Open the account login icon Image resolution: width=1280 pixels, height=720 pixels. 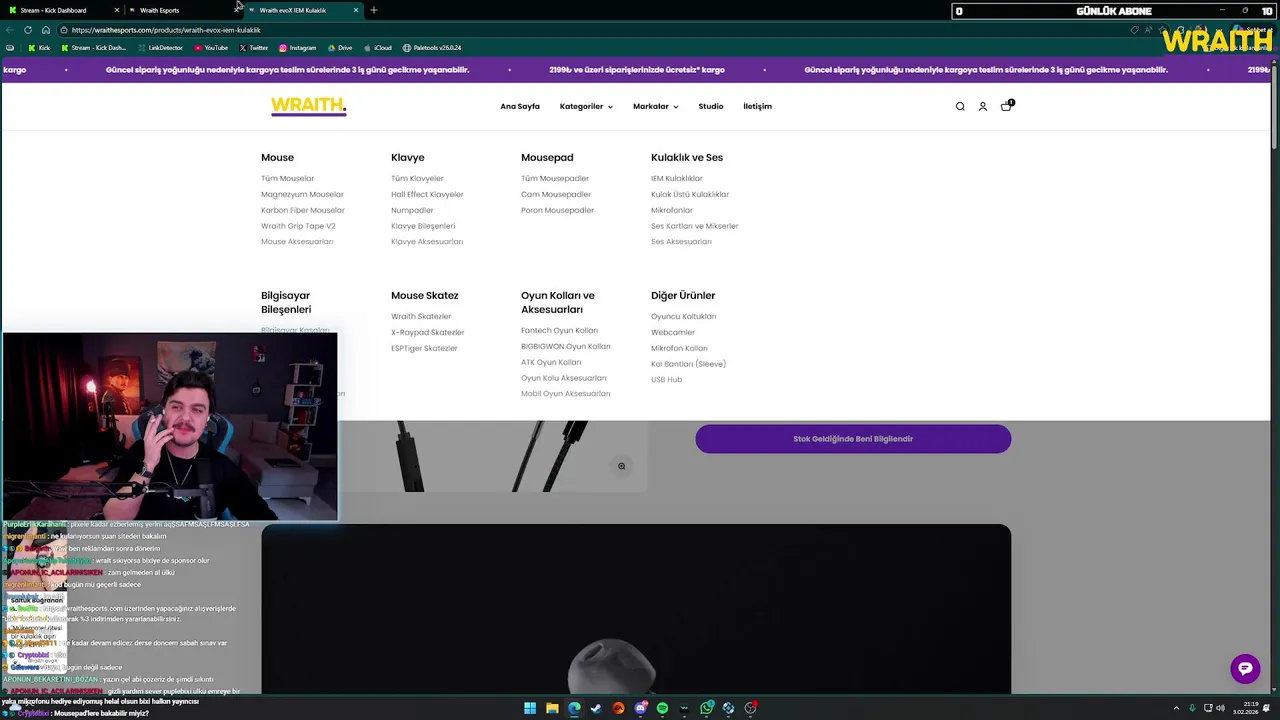point(983,106)
